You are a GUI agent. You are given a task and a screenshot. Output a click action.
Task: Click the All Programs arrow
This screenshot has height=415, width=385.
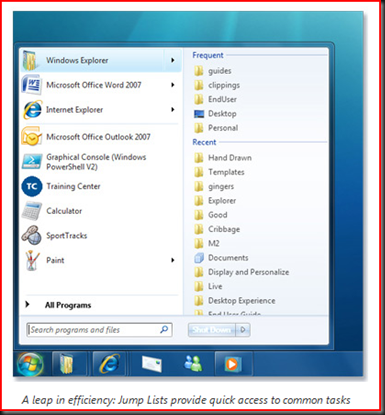click(28, 304)
